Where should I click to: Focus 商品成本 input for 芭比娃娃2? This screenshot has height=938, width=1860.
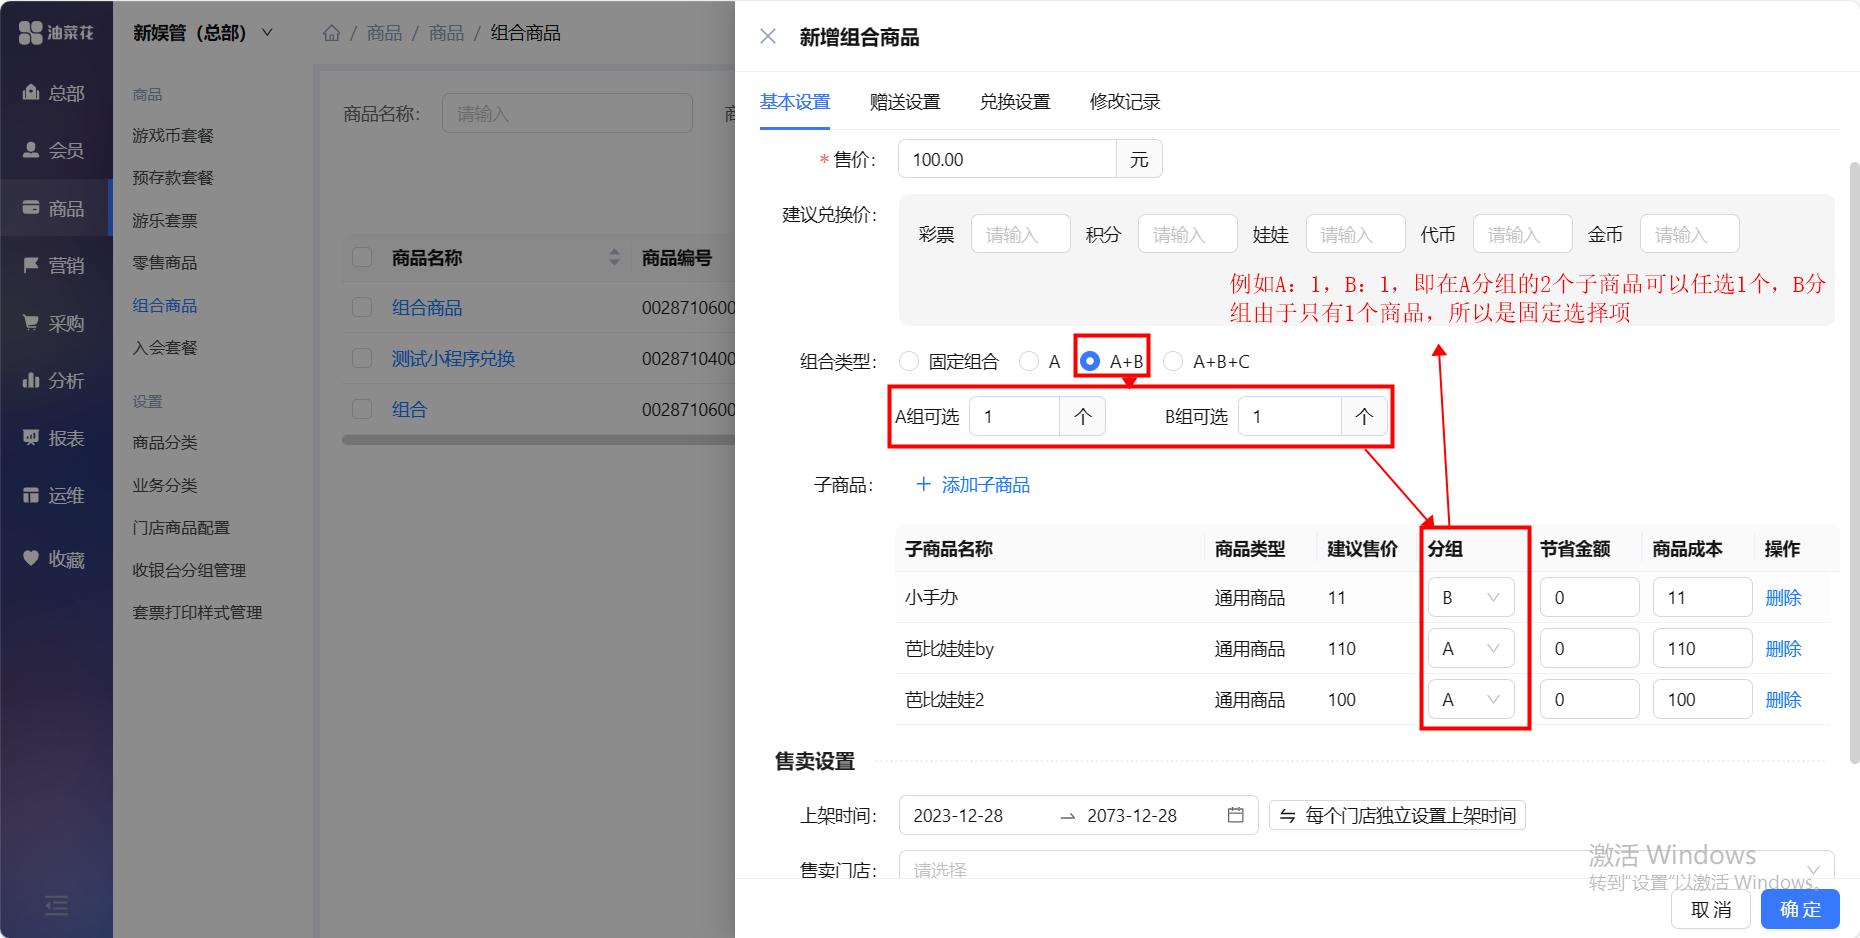point(1702,699)
